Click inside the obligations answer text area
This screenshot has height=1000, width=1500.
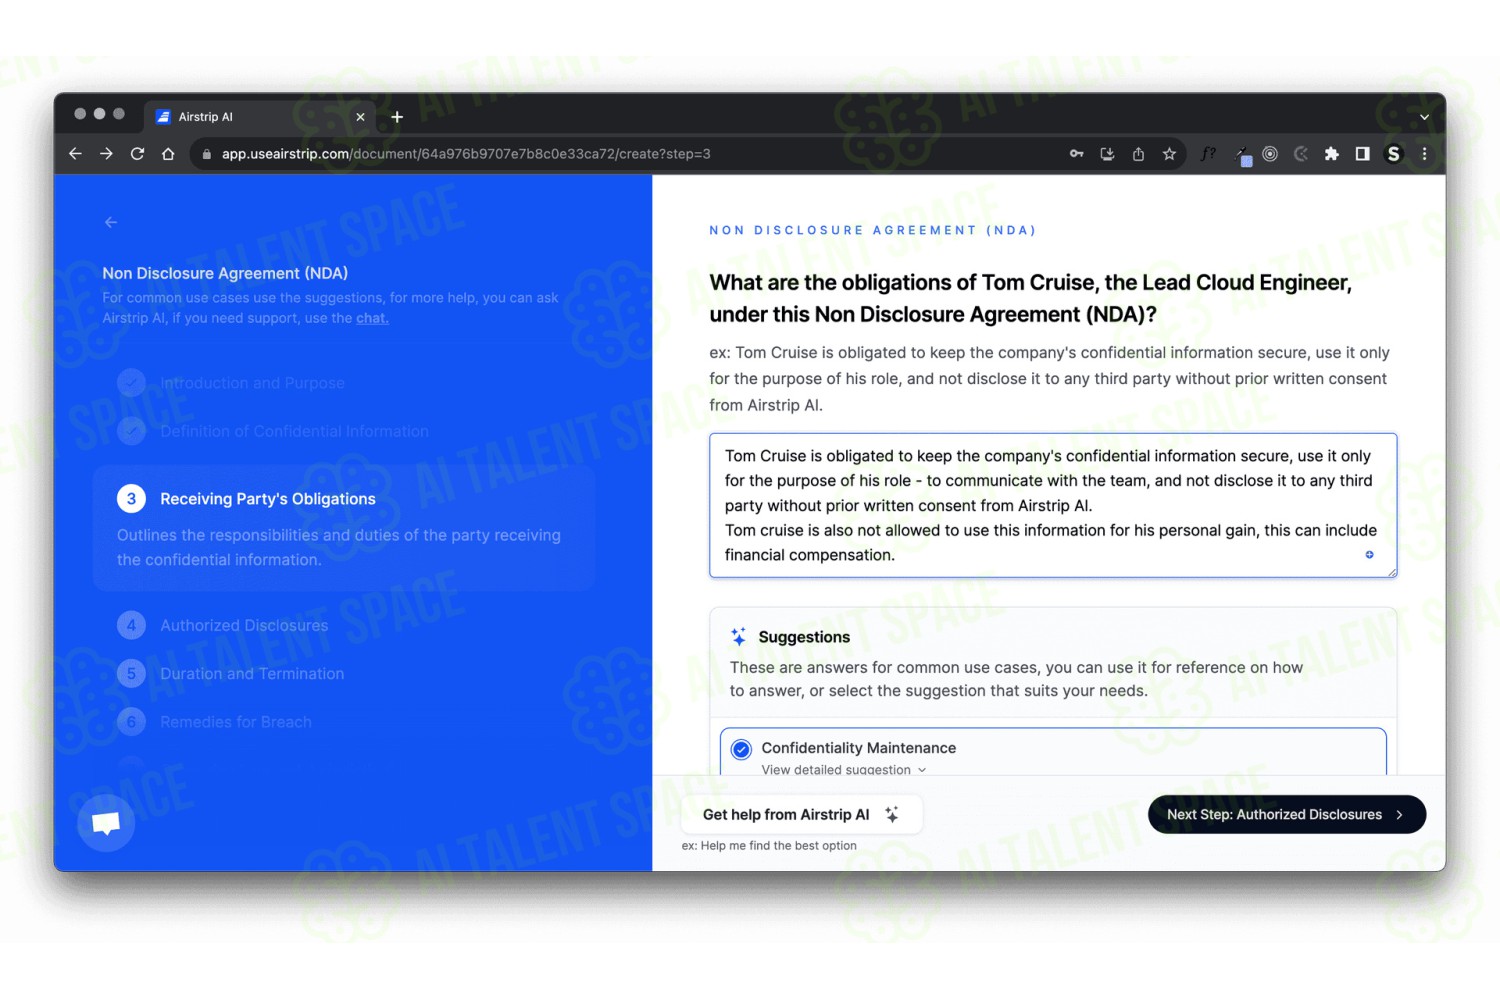(1053, 505)
